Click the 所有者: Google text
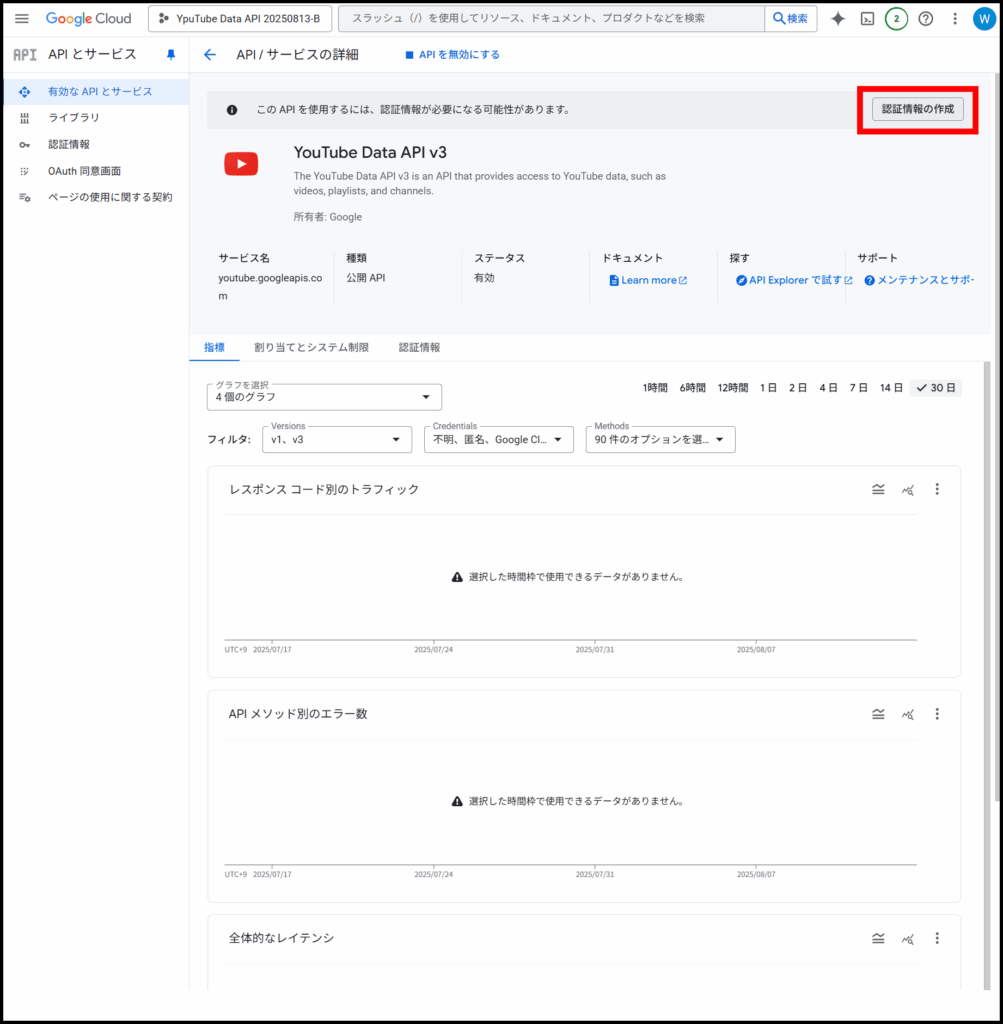This screenshot has height=1024, width=1003. [328, 217]
